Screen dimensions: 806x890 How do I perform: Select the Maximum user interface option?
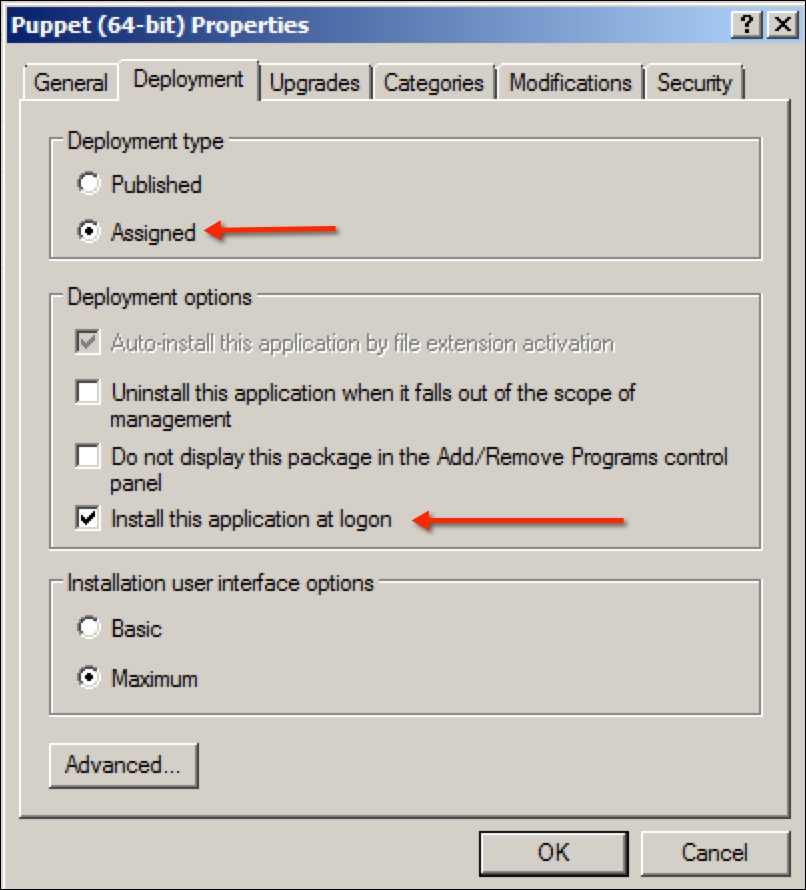tap(90, 678)
